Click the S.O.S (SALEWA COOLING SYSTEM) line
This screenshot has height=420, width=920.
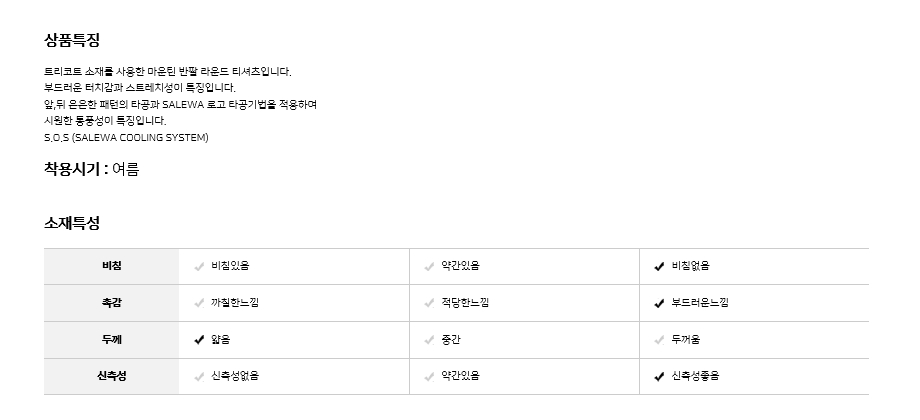click(126, 137)
